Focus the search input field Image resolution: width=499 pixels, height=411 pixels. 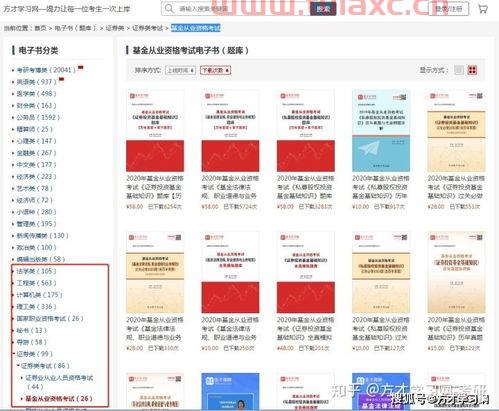click(243, 9)
